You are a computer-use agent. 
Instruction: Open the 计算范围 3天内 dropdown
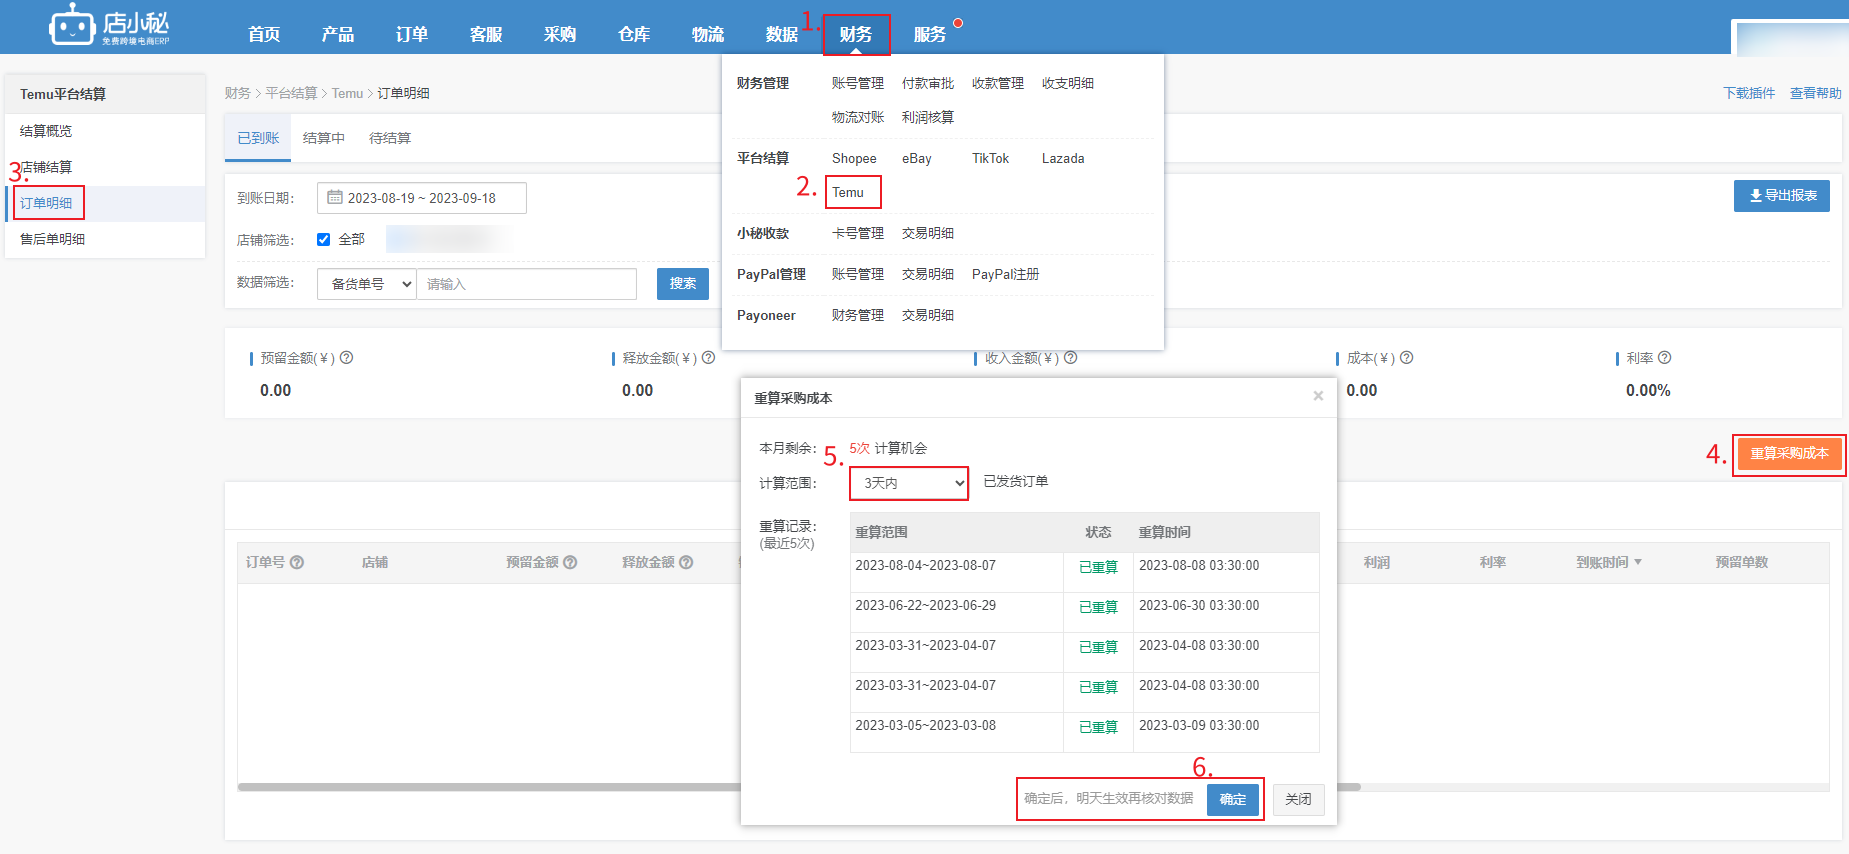(x=909, y=483)
